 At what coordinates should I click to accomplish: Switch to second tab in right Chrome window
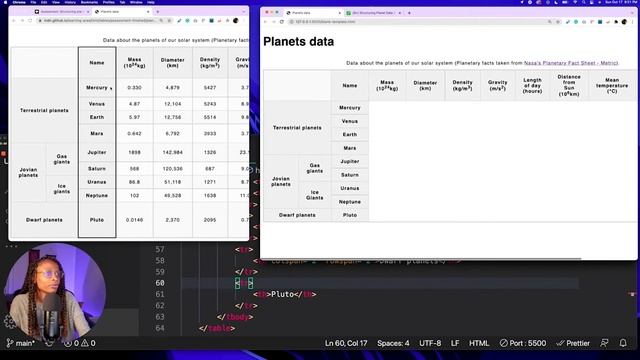pos(372,13)
